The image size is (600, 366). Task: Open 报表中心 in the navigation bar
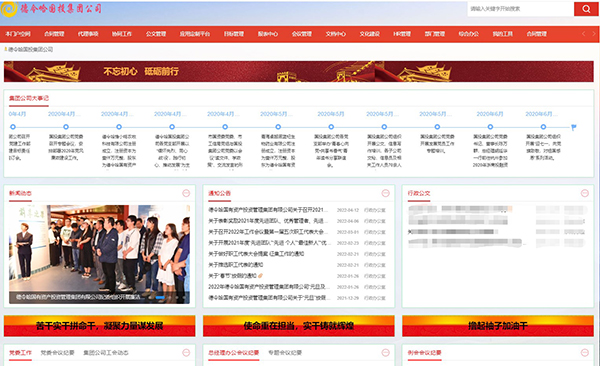coord(268,34)
